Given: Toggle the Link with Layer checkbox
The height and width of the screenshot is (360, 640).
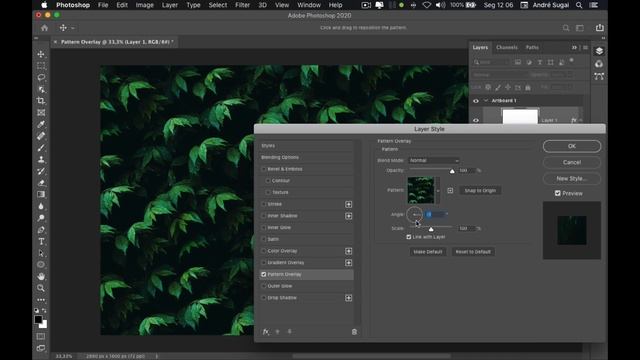Looking at the screenshot, I should (409, 237).
